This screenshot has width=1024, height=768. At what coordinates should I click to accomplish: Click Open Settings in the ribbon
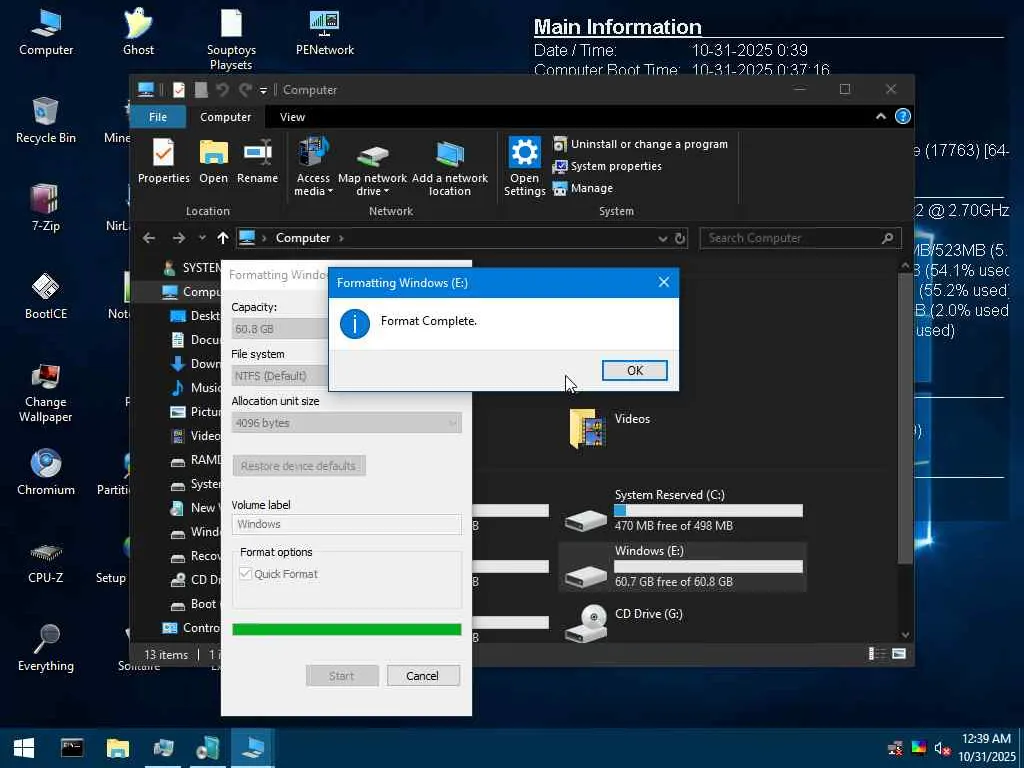pyautogui.click(x=524, y=167)
